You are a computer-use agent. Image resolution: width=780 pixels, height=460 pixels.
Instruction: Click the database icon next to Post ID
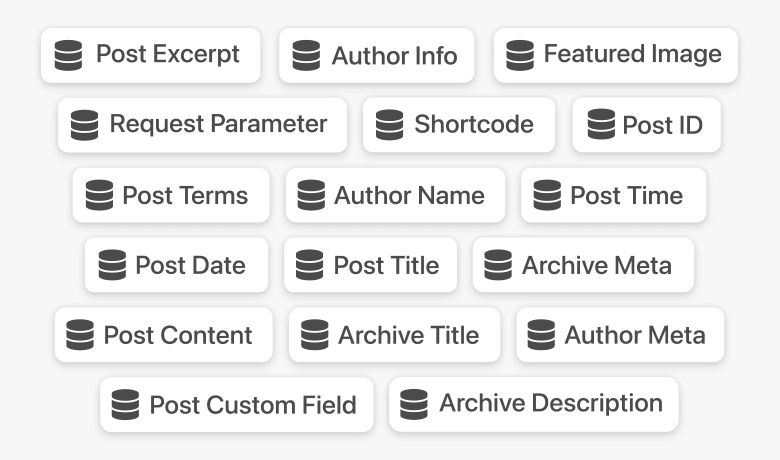point(601,124)
